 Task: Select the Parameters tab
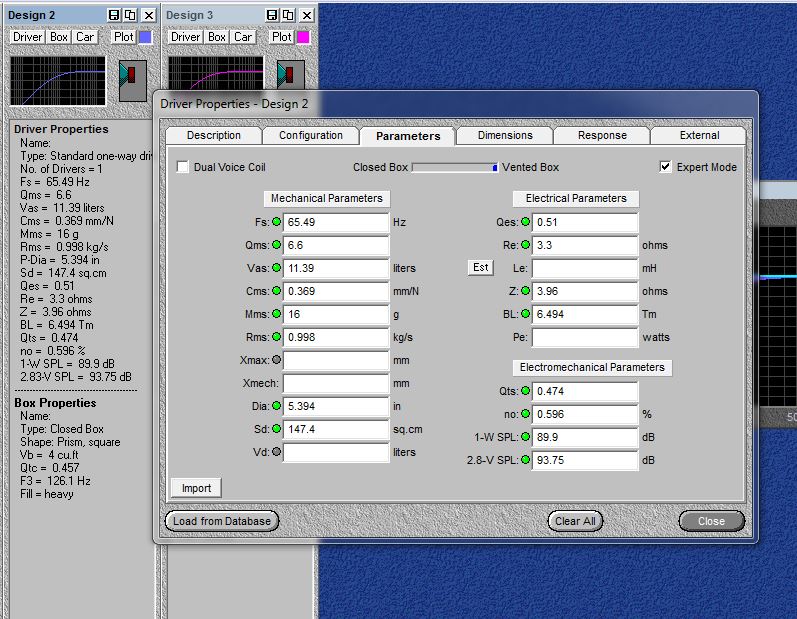tap(408, 136)
